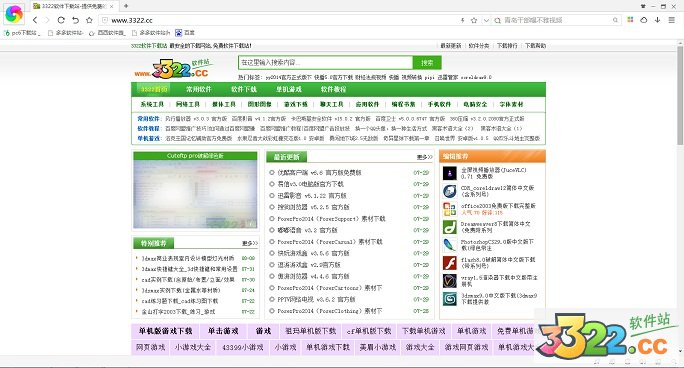The width and height of the screenshot is (684, 368).
Task: Click the site search field 在这里输入搜索内容
Action: [325, 62]
